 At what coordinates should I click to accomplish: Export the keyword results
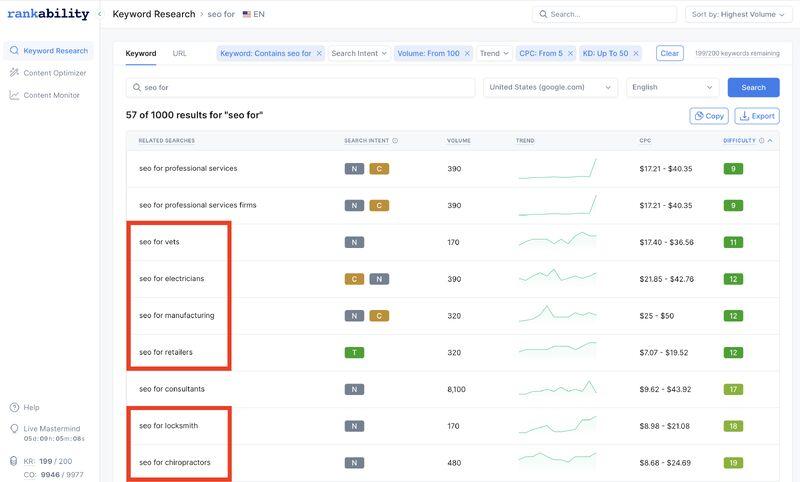point(757,116)
